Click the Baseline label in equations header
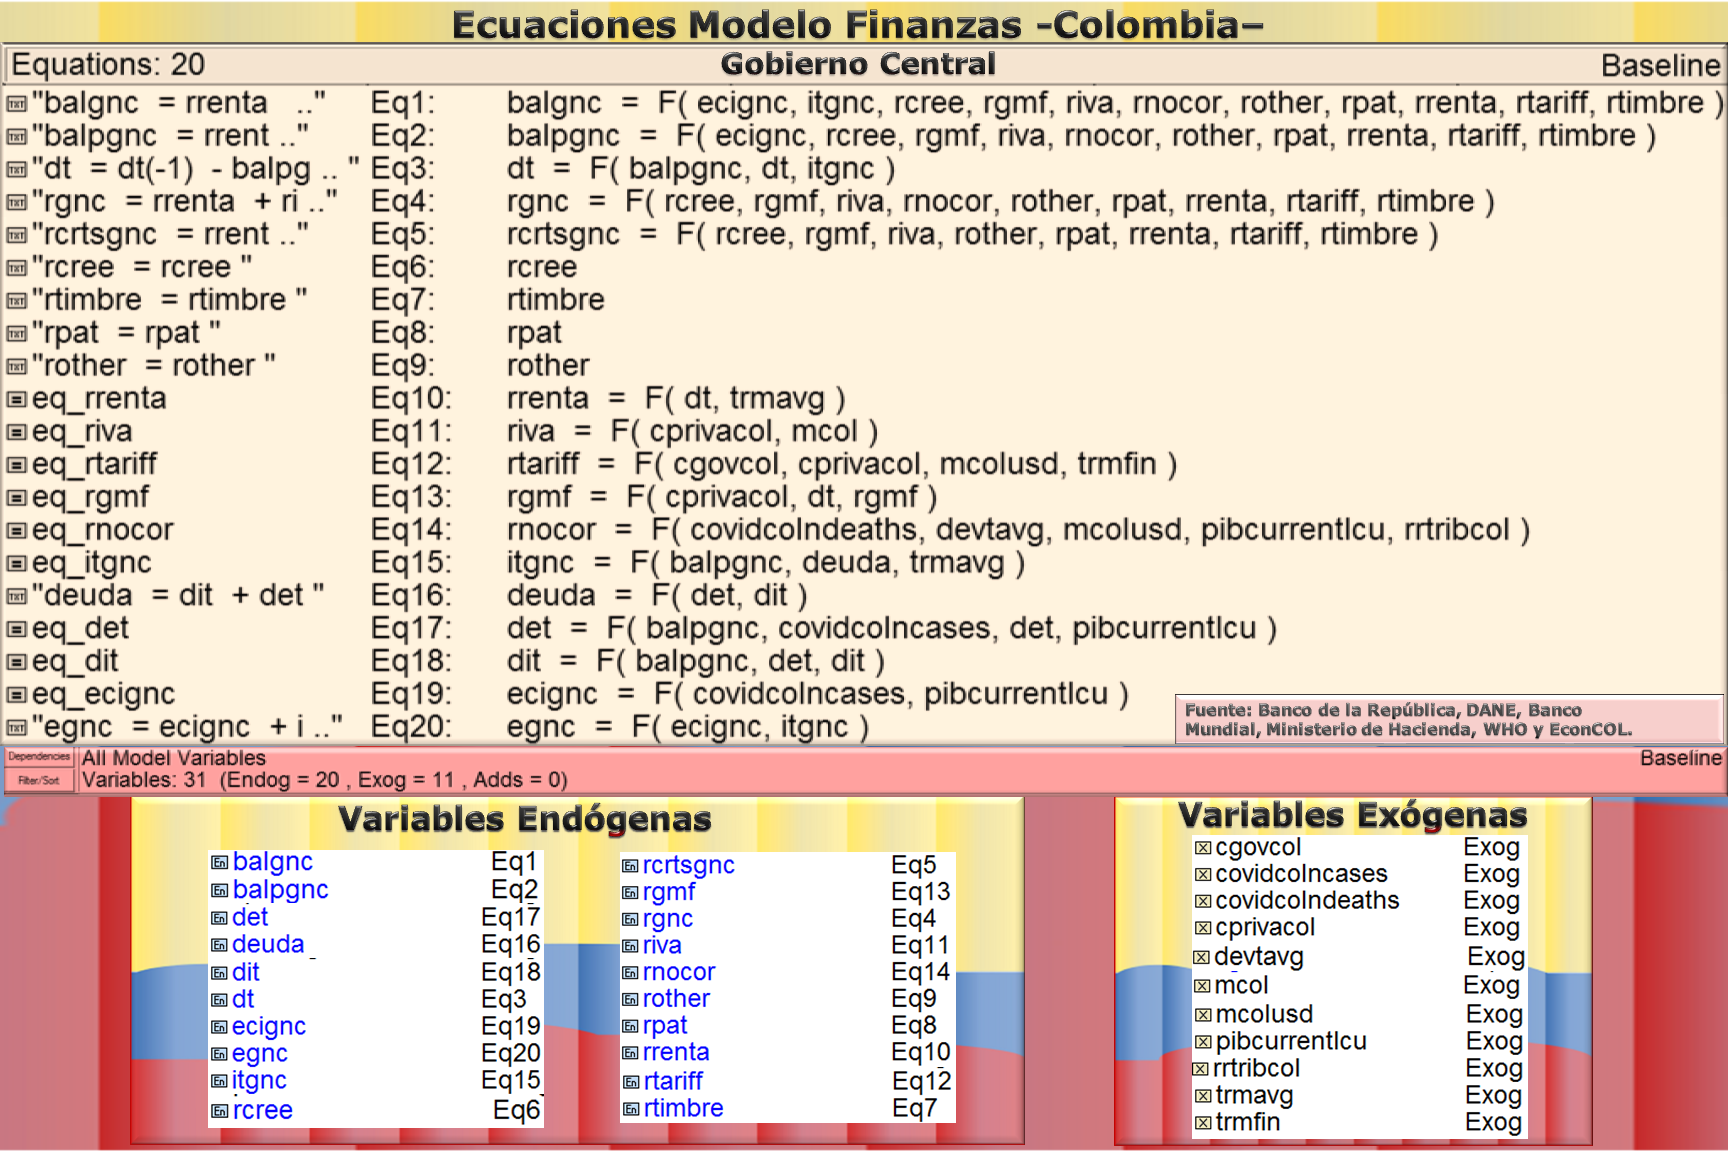Viewport: 1728px width, 1152px height. 1660,66
